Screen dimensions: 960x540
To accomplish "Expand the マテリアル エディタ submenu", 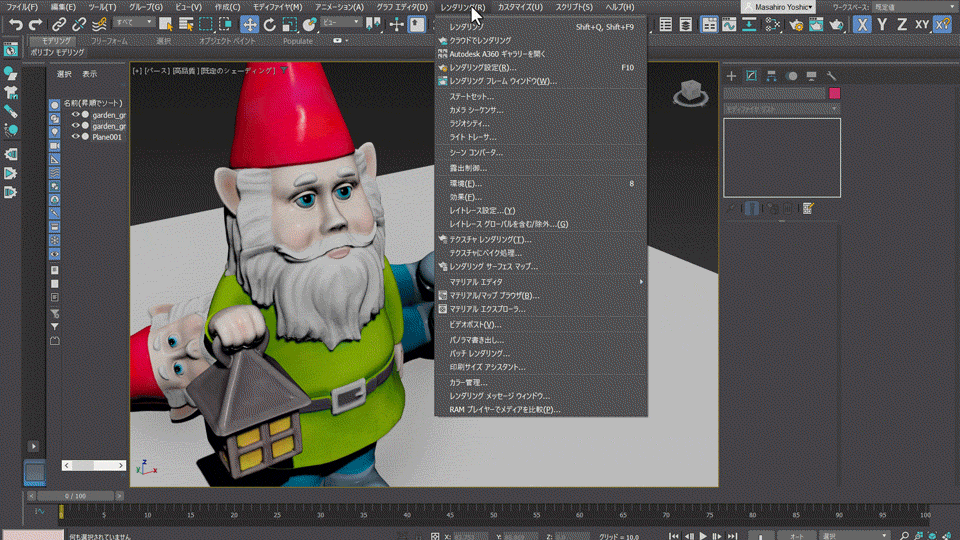I will click(x=541, y=282).
